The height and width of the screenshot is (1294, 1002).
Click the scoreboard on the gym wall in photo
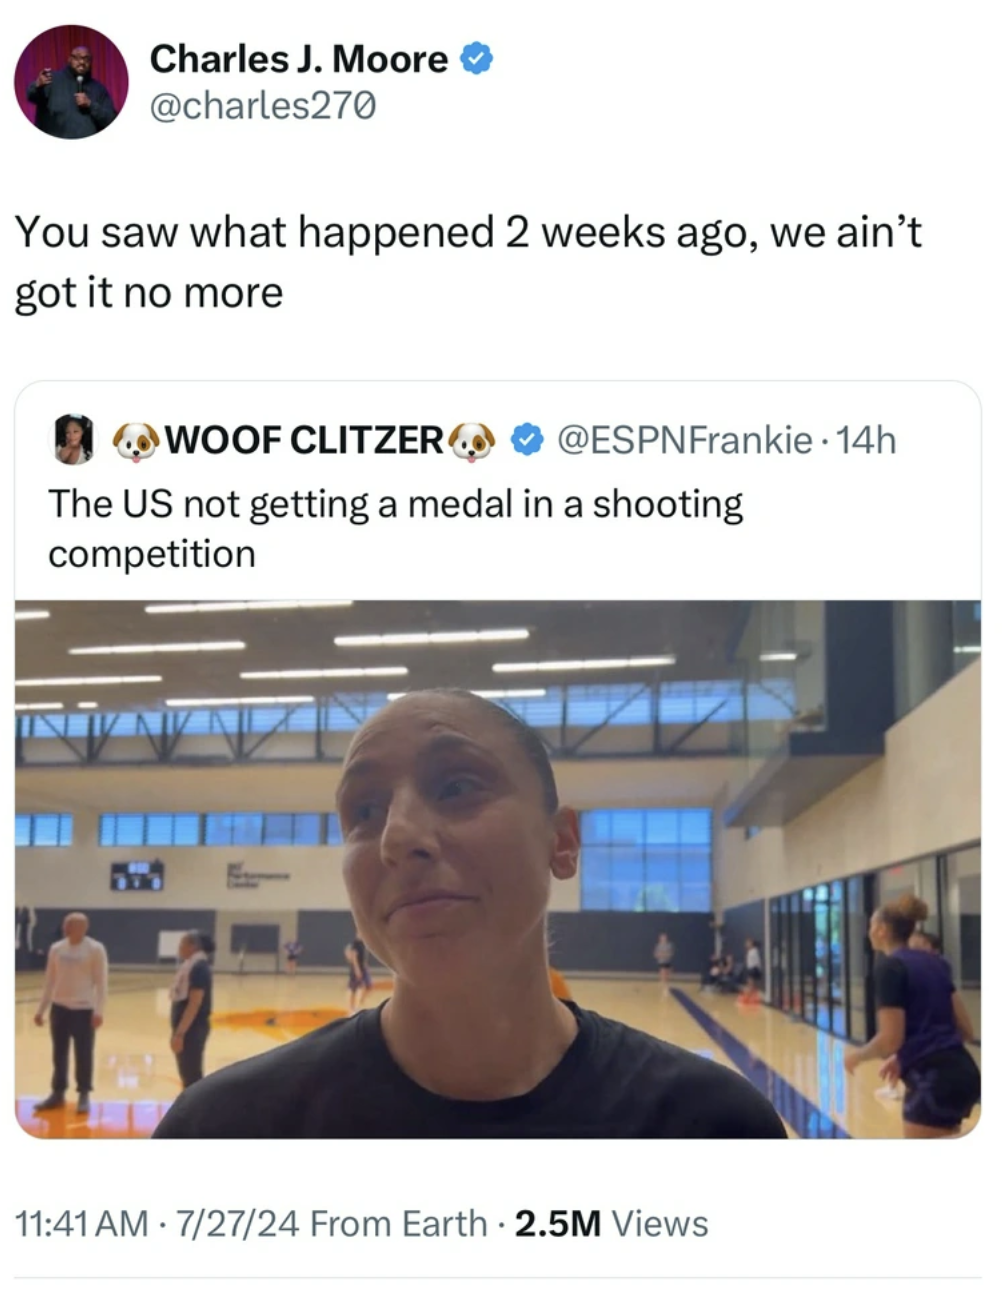click(x=137, y=875)
